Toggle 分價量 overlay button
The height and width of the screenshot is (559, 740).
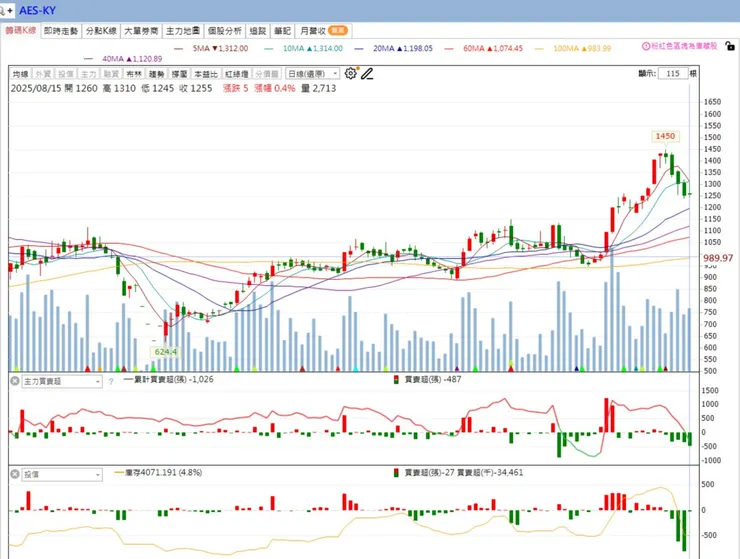267,74
